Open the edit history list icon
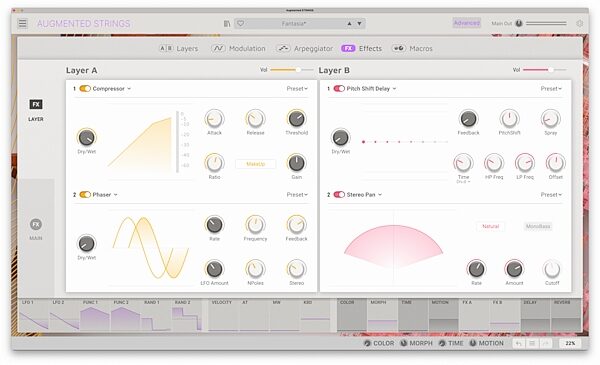The width and height of the screenshot is (600, 365). coord(532,344)
